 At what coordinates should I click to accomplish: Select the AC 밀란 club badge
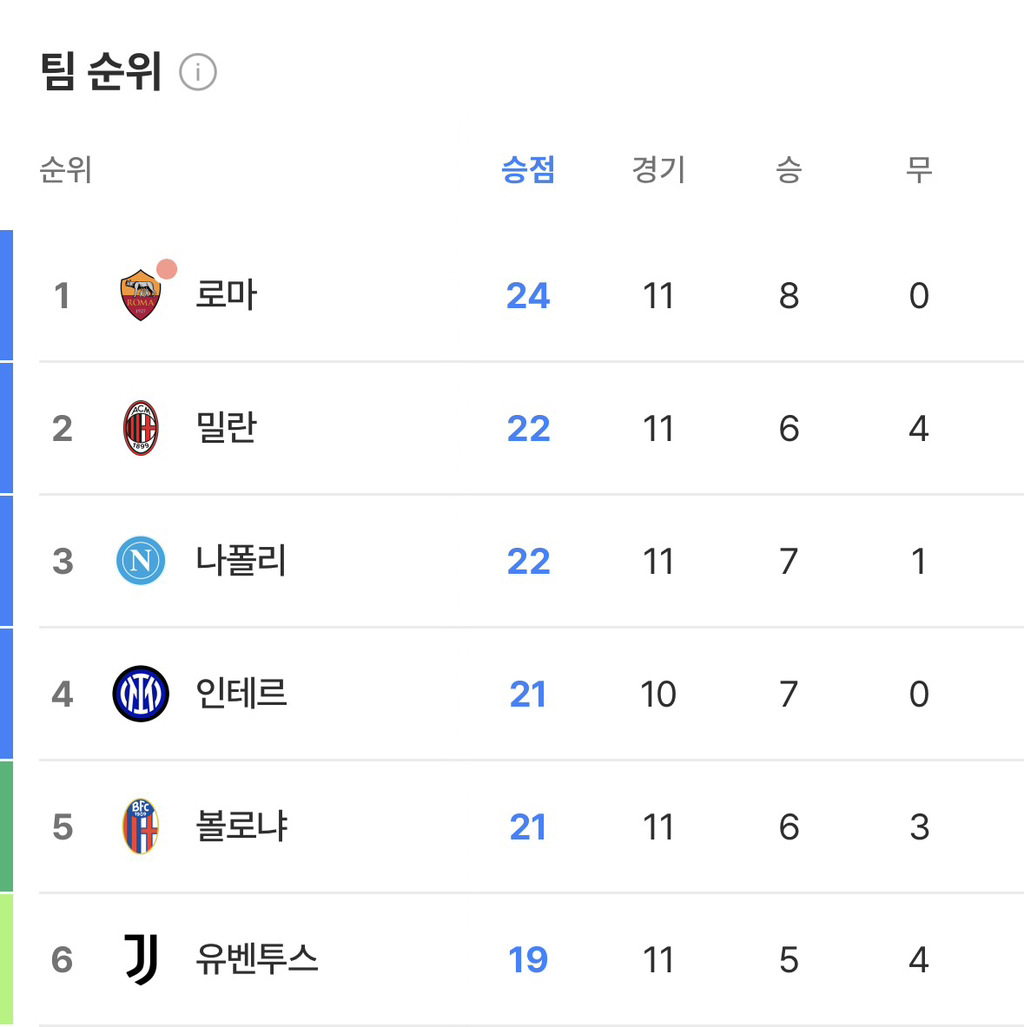pos(141,428)
